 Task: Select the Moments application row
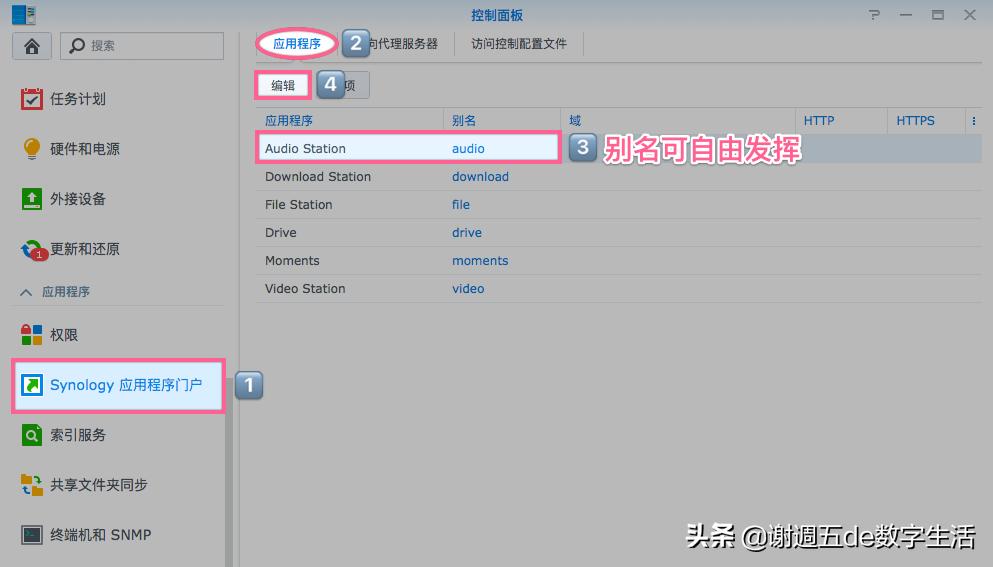pos(619,260)
